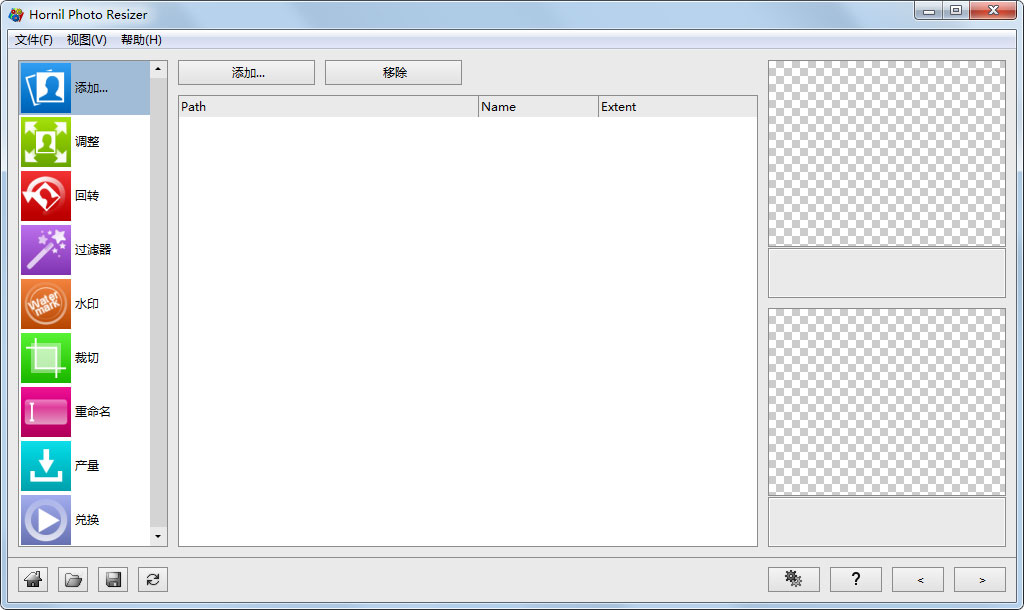
Task: Open the 文件(F) menu
Action: tap(33, 40)
